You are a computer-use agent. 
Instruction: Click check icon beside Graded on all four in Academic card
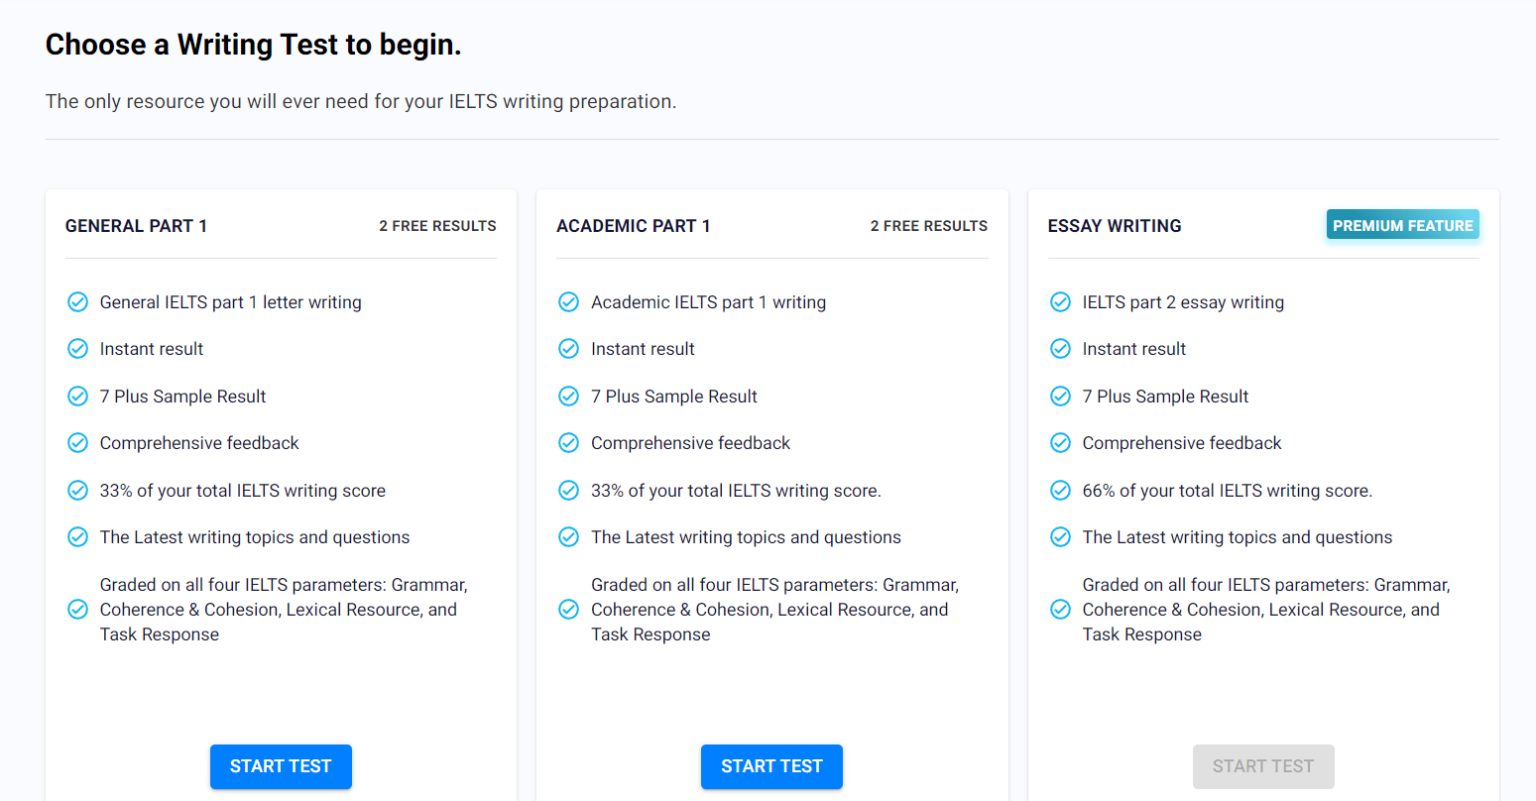(x=568, y=609)
